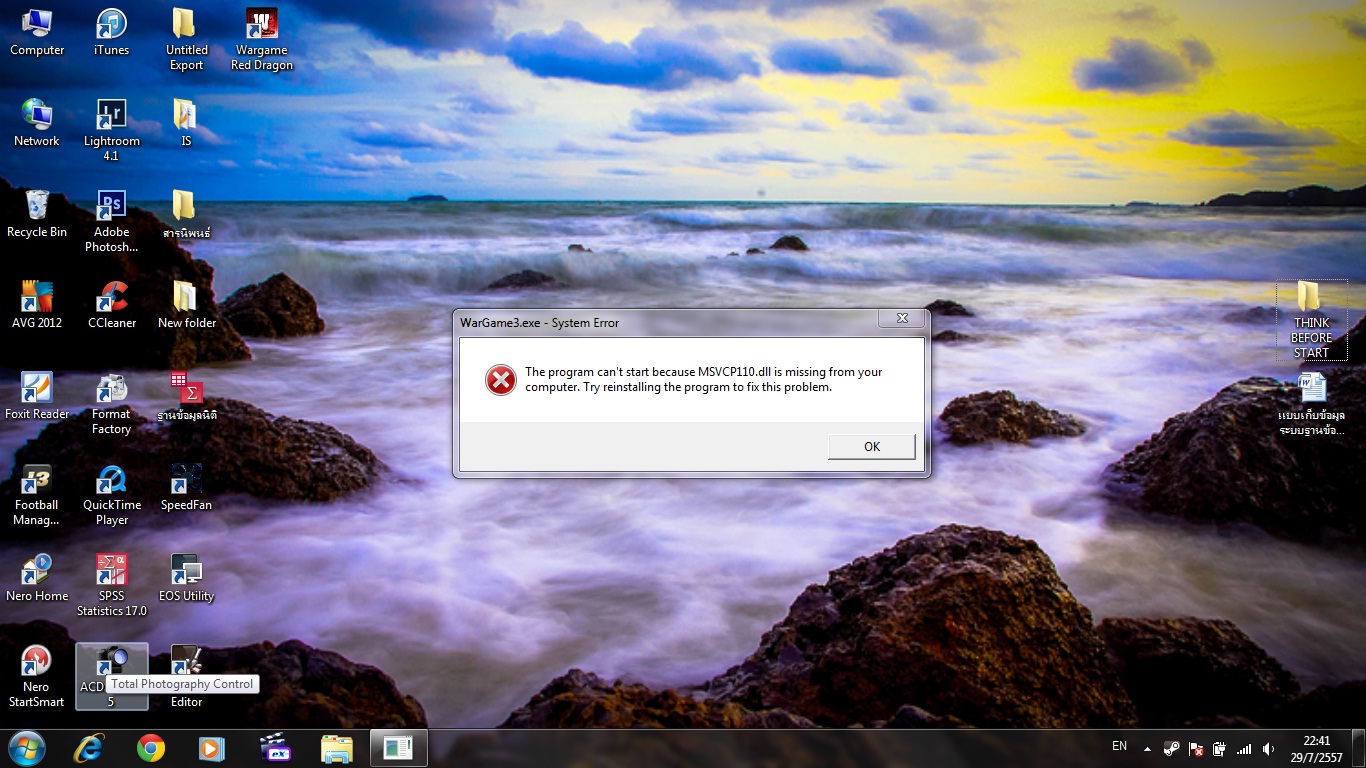
Task: Select the Football Manager desktop icon
Action: (x=37, y=482)
